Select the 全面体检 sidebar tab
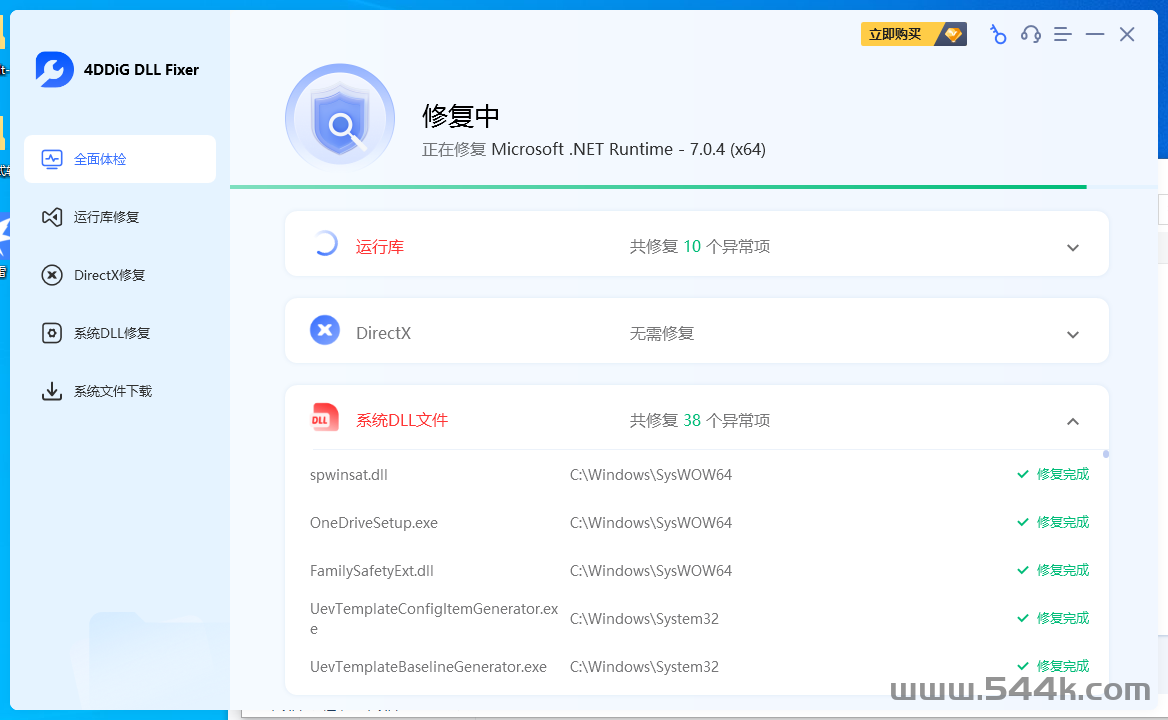Viewport: 1168px width, 720px height. pos(120,159)
